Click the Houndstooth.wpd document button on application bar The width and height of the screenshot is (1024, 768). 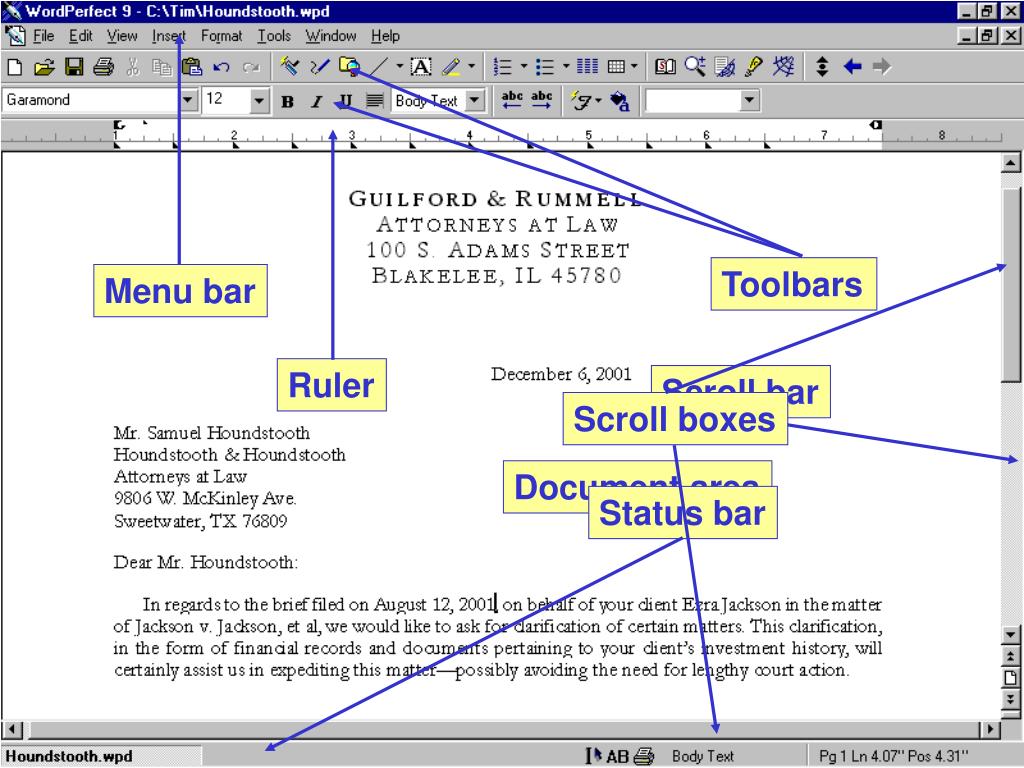click(x=101, y=756)
